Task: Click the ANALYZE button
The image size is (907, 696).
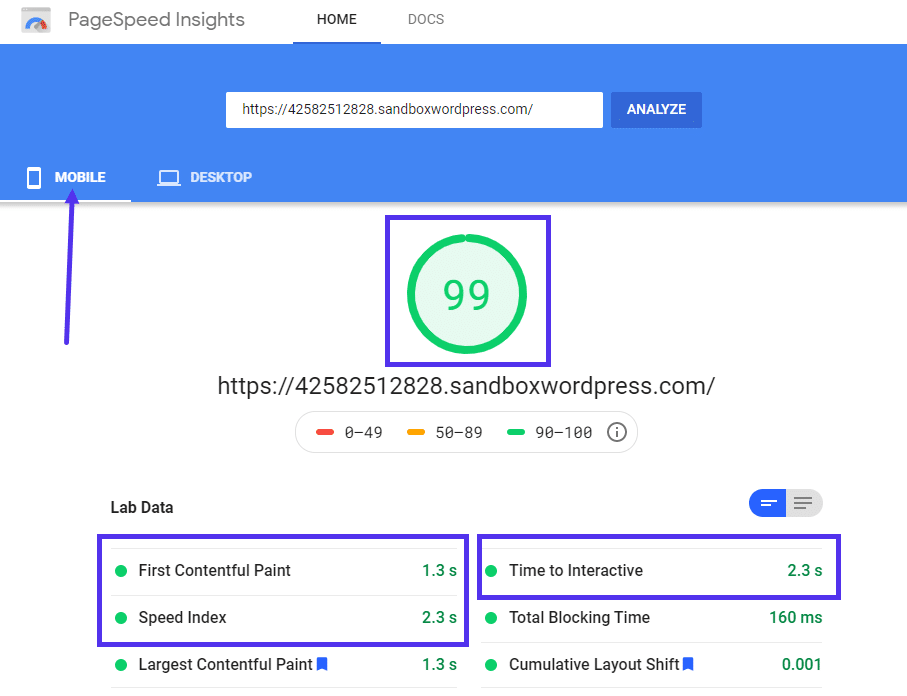Action: coord(655,109)
